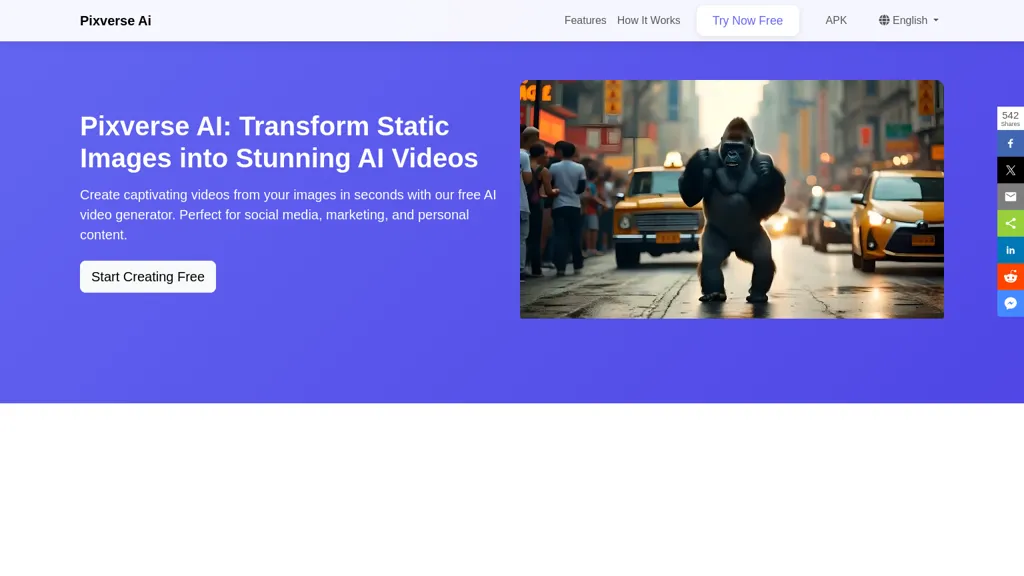Image resolution: width=1024 pixels, height=576 pixels.
Task: Click the Try Now Free button
Action: (x=748, y=20)
